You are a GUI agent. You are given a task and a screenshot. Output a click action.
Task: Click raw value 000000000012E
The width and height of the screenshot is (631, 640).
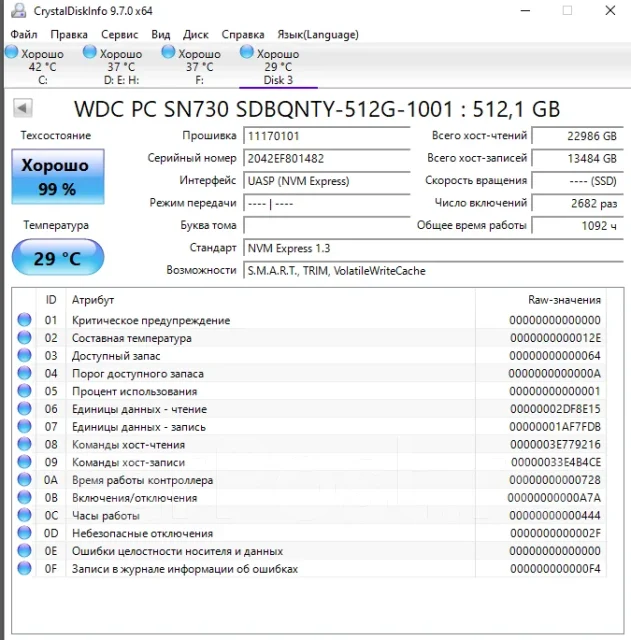tap(555, 338)
